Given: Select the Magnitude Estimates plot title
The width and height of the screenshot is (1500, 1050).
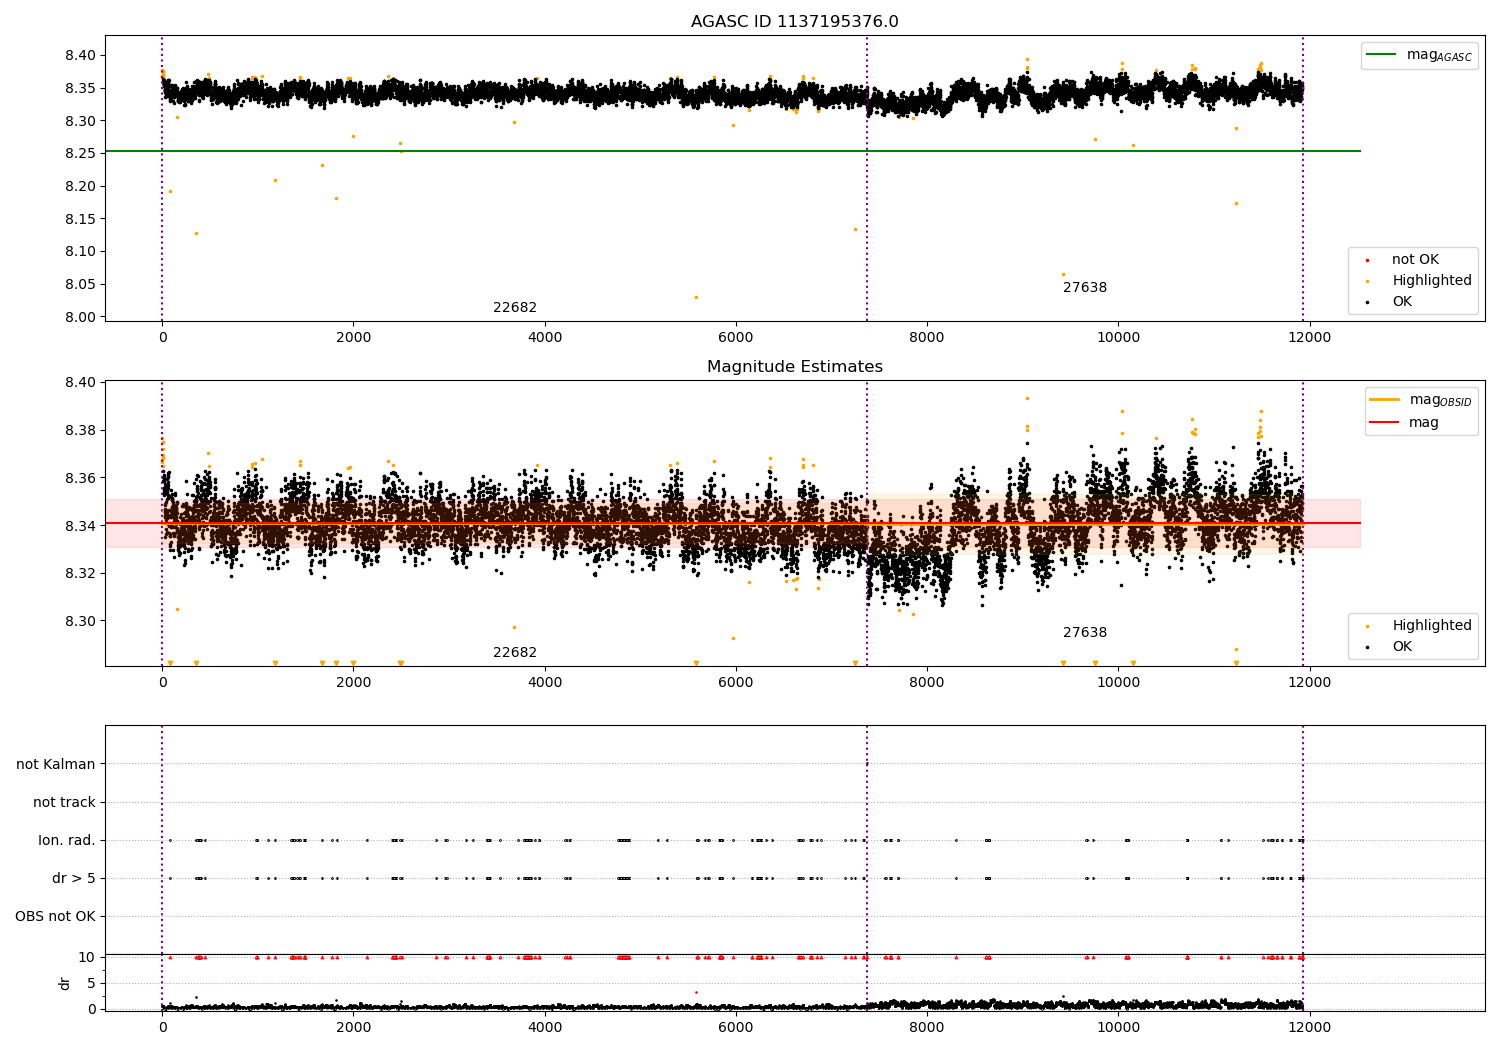Looking at the screenshot, I should (x=794, y=367).
